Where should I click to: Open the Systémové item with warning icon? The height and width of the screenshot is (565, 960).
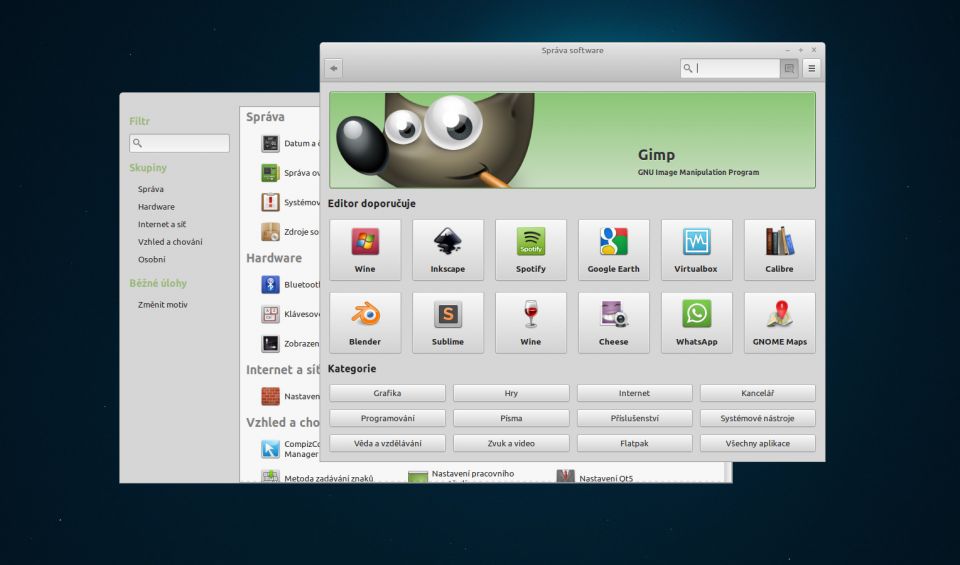[270, 202]
